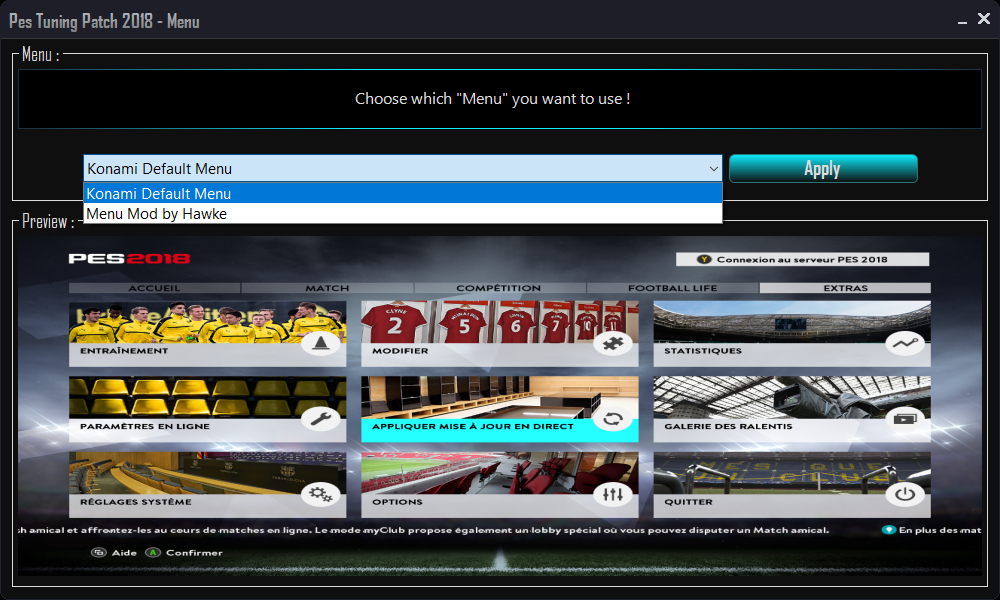Click the live update refresh arrows icon

(613, 419)
